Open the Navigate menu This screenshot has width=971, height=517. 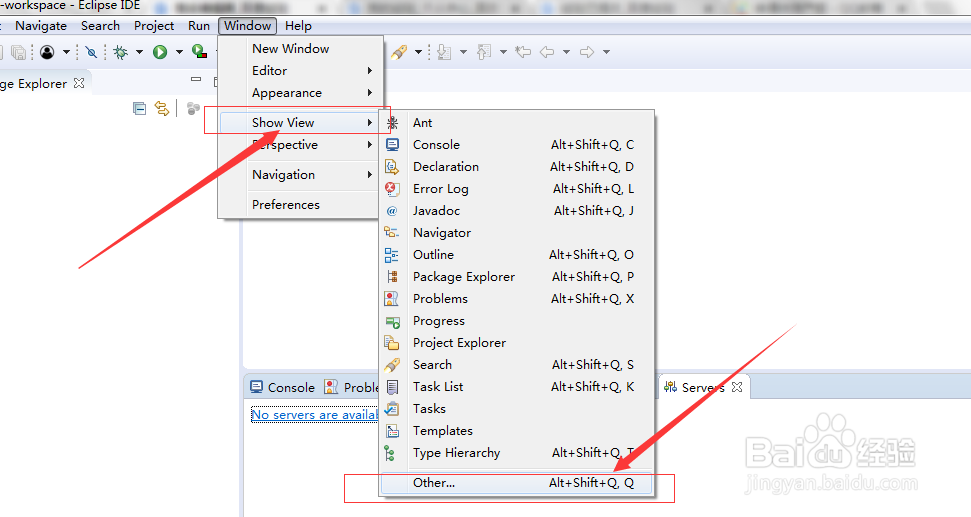click(41, 26)
